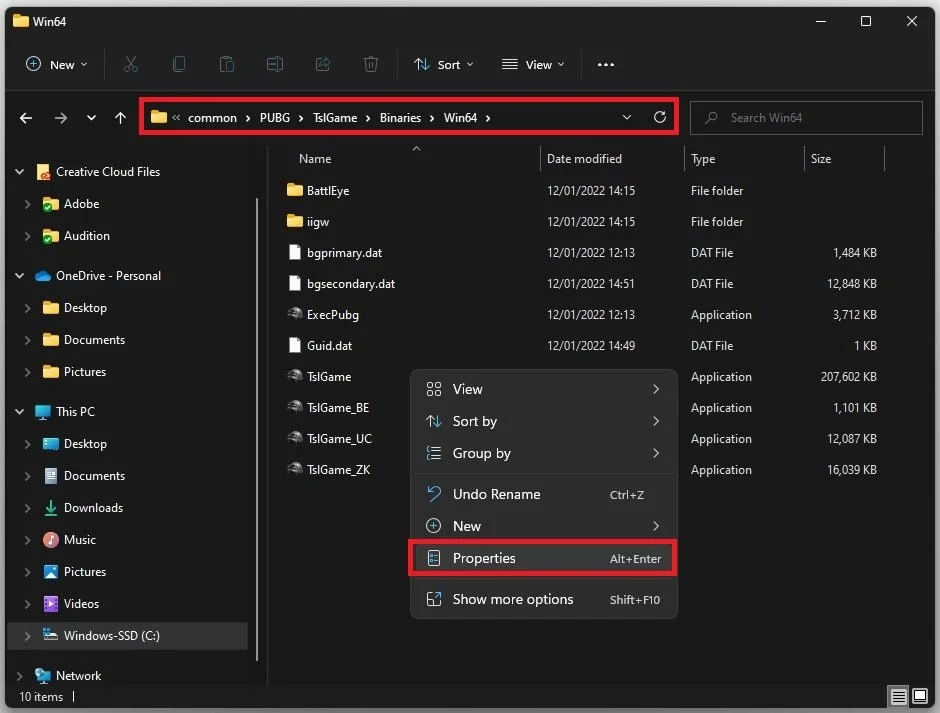The image size is (940, 713).
Task: Click the Delete trash icon
Action: (x=371, y=64)
